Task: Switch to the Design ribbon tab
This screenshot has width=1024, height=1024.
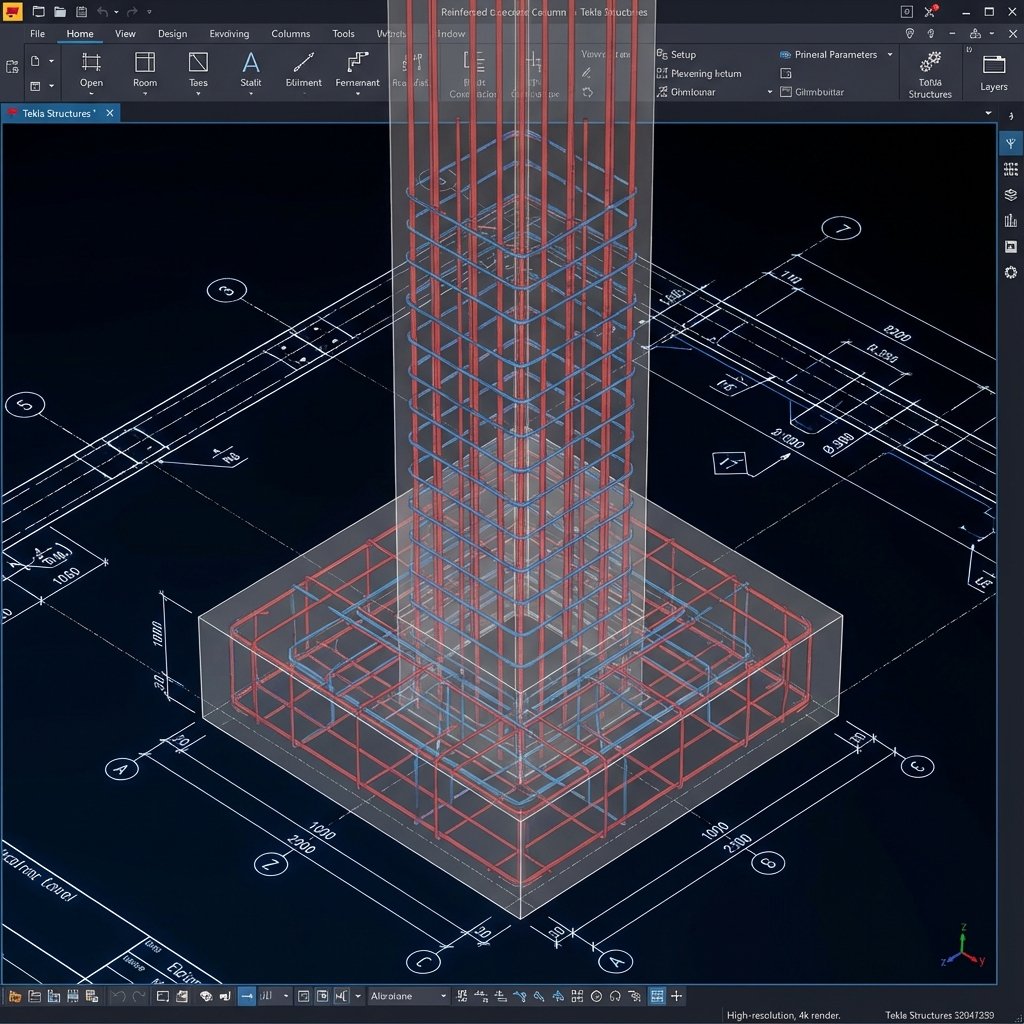Action: click(172, 33)
